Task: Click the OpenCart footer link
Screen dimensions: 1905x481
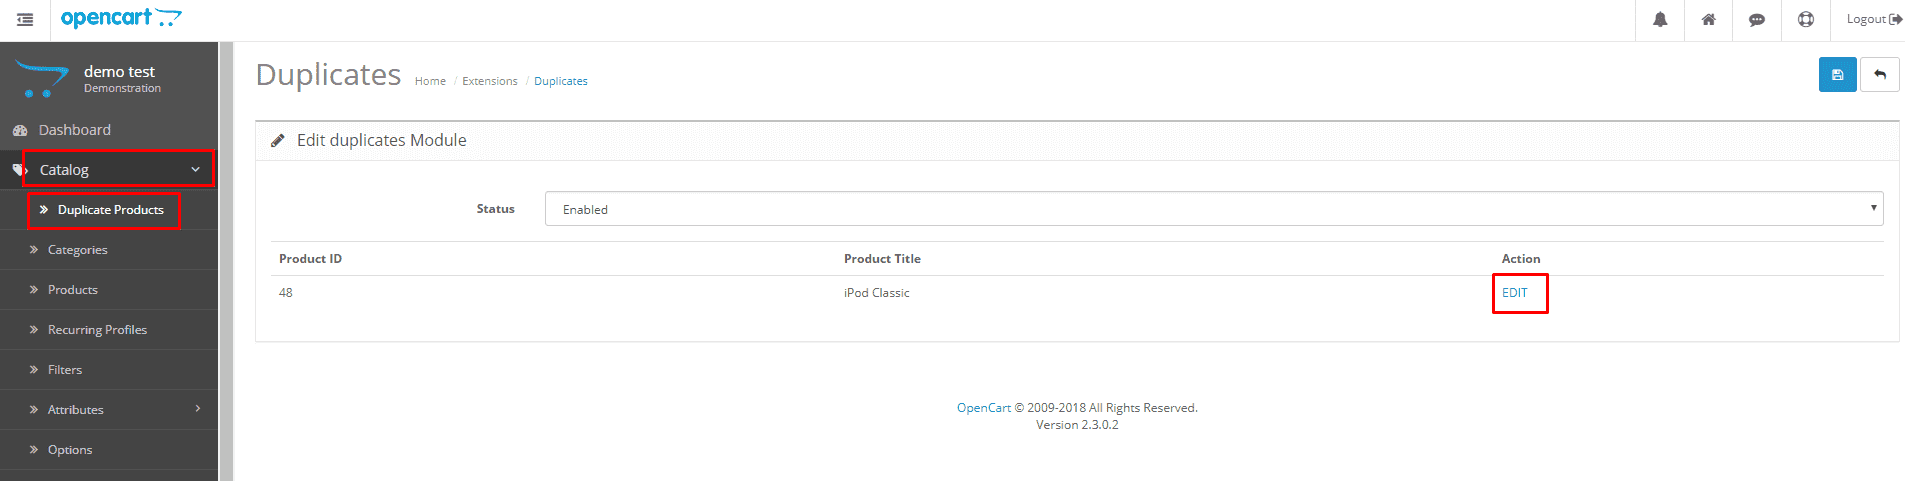Action: click(x=984, y=408)
